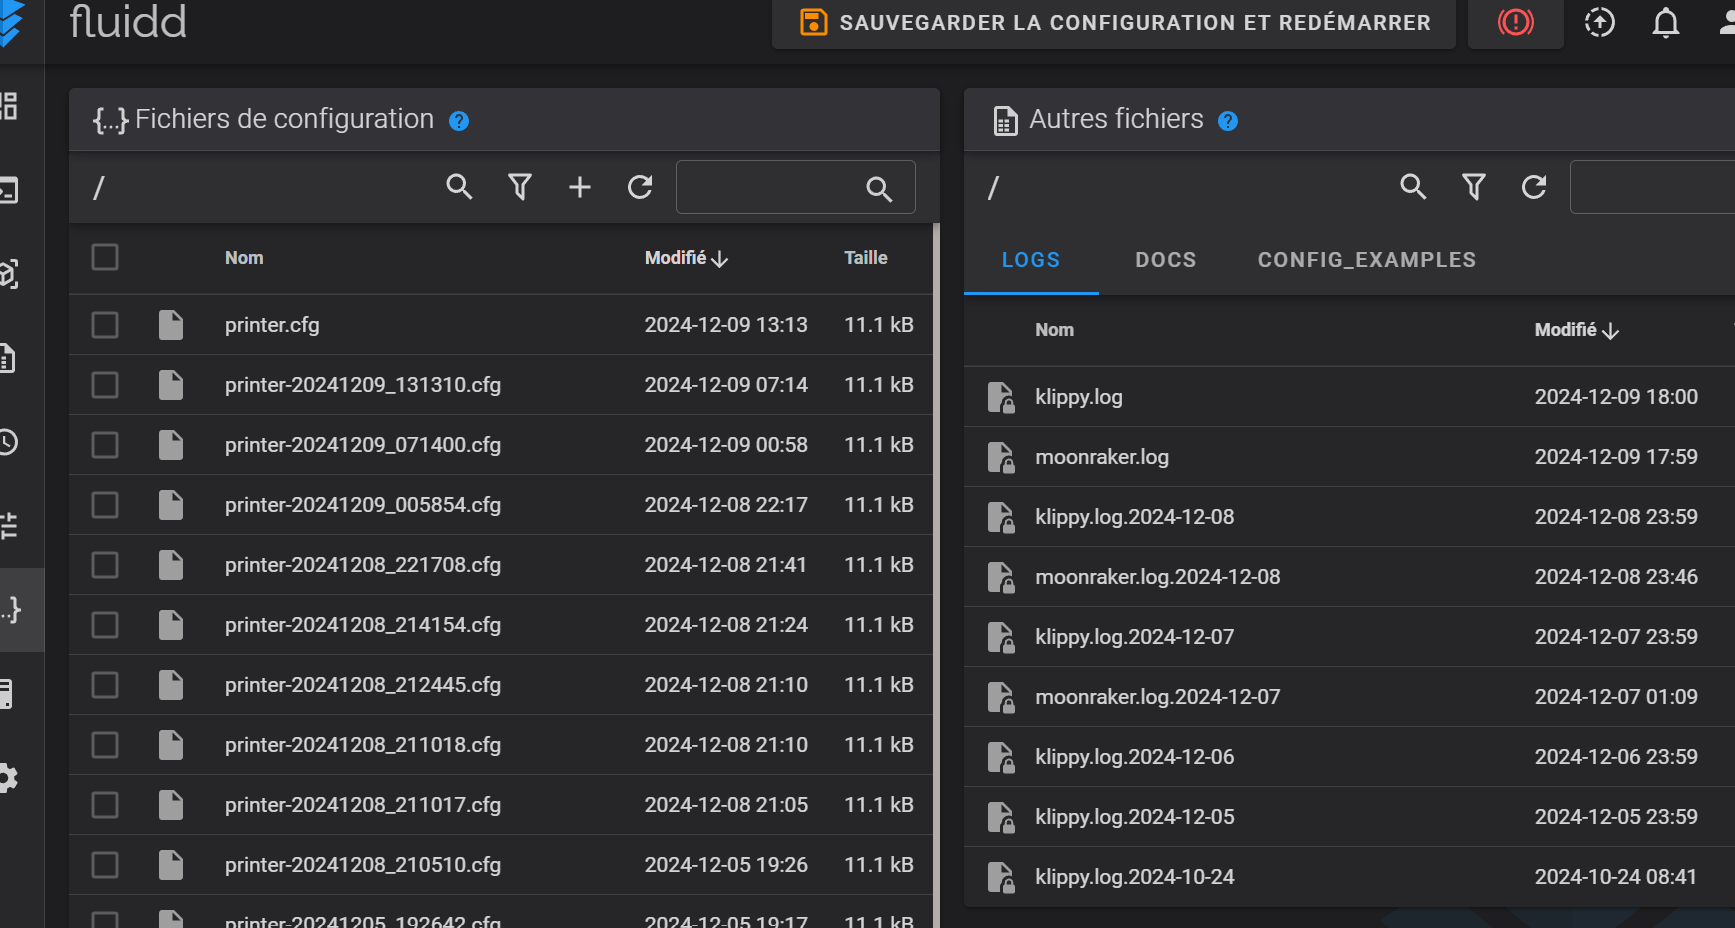
Task: Open the notifications bell
Action: [1665, 22]
